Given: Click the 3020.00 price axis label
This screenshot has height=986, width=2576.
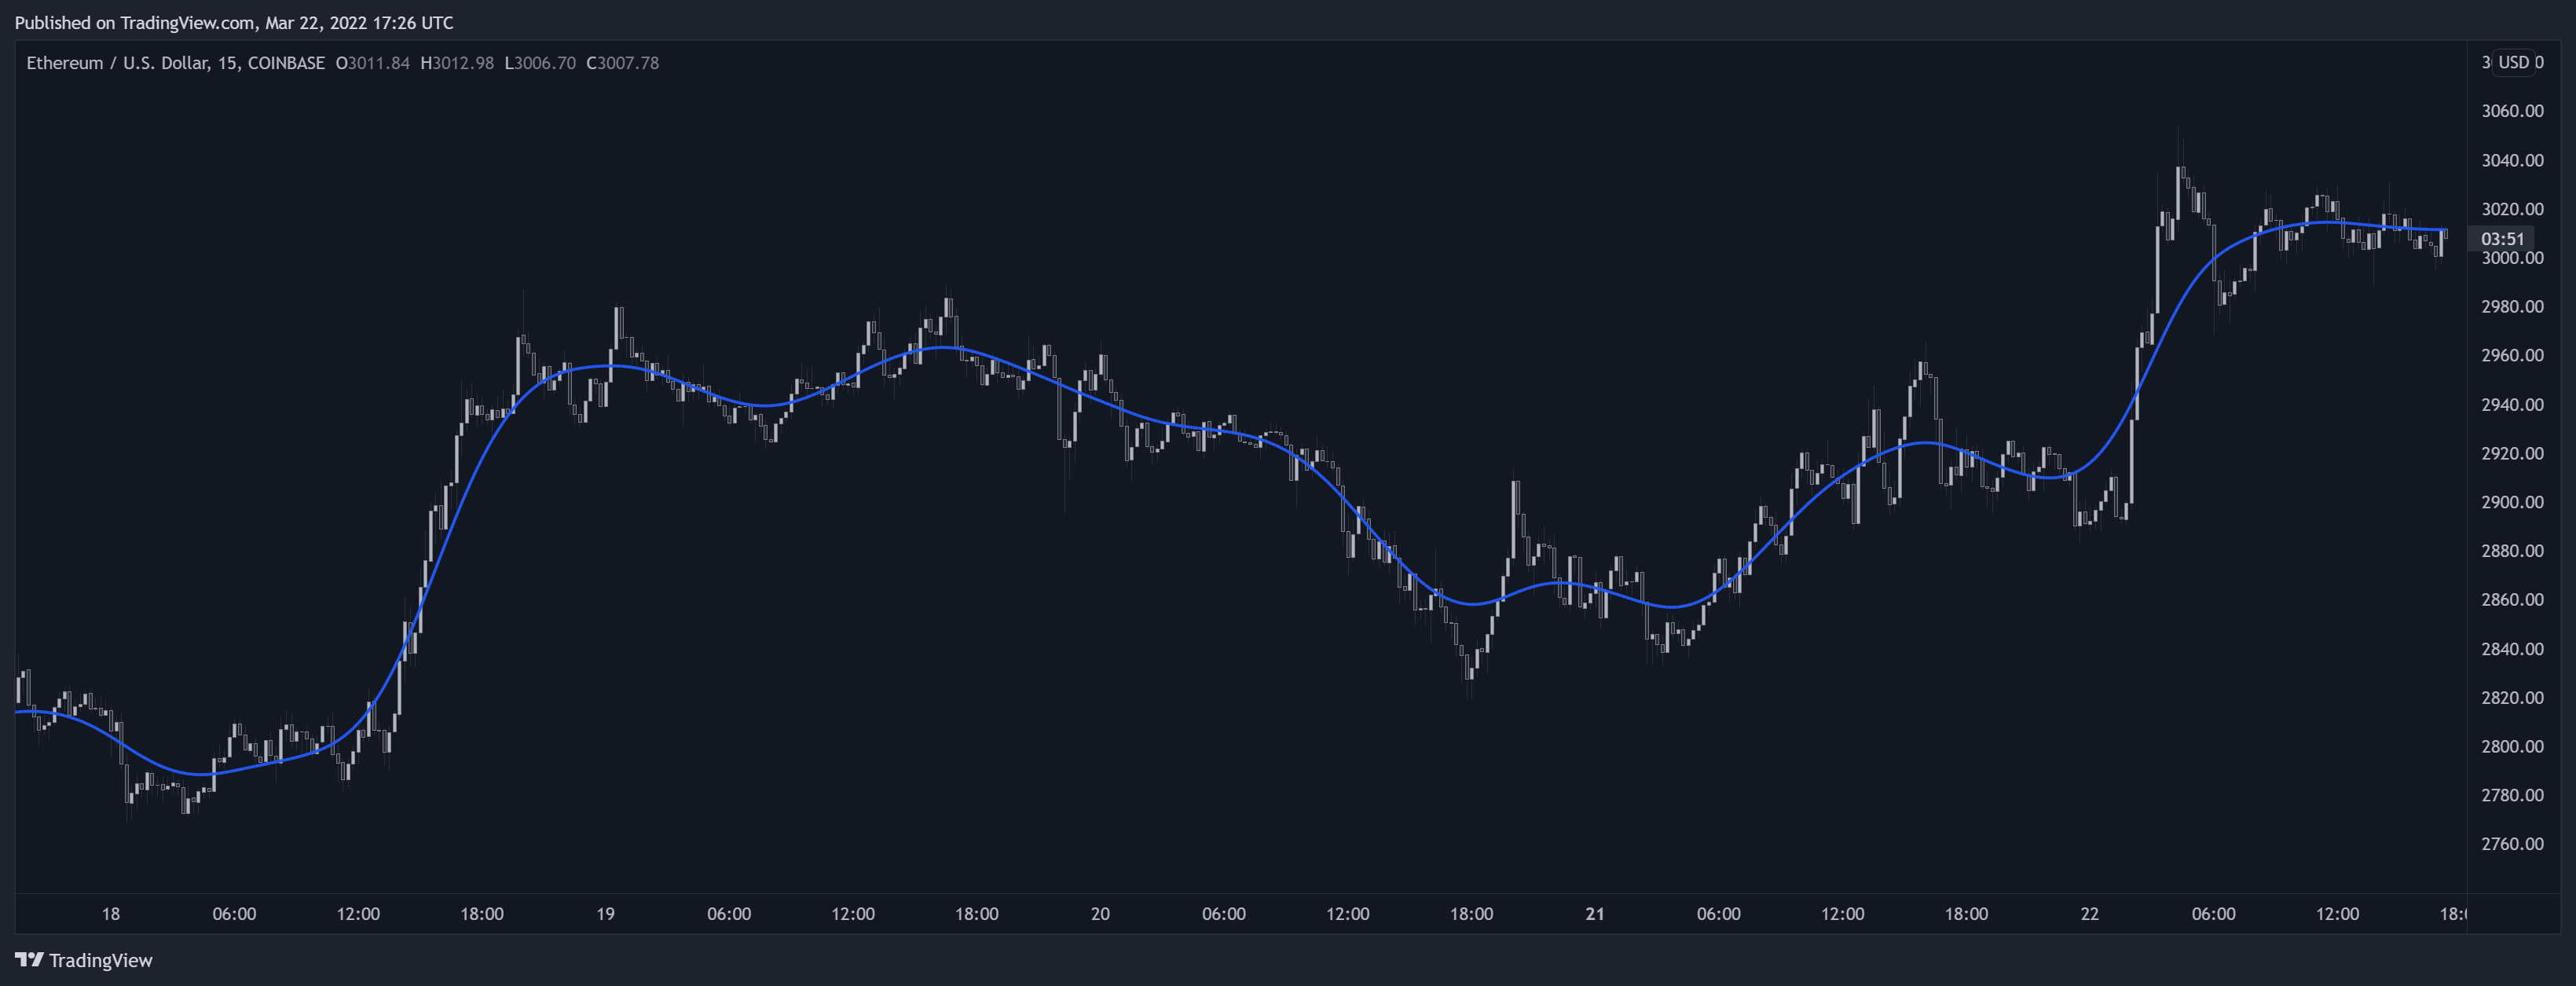Looking at the screenshot, I should click(2512, 209).
